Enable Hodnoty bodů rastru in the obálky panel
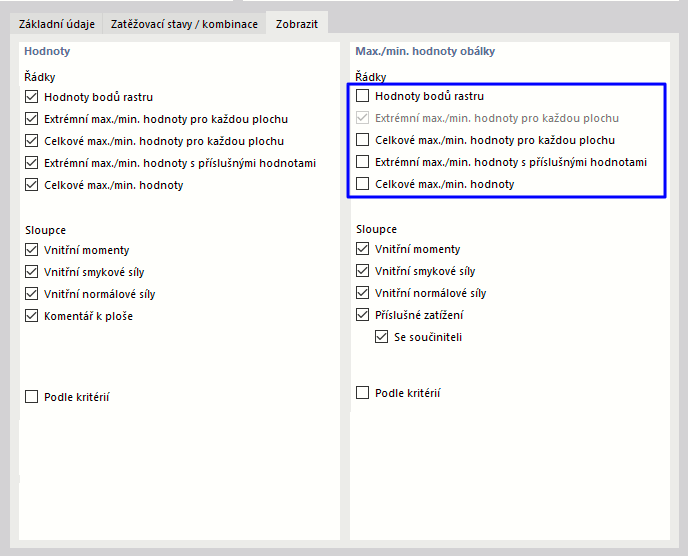 click(363, 96)
